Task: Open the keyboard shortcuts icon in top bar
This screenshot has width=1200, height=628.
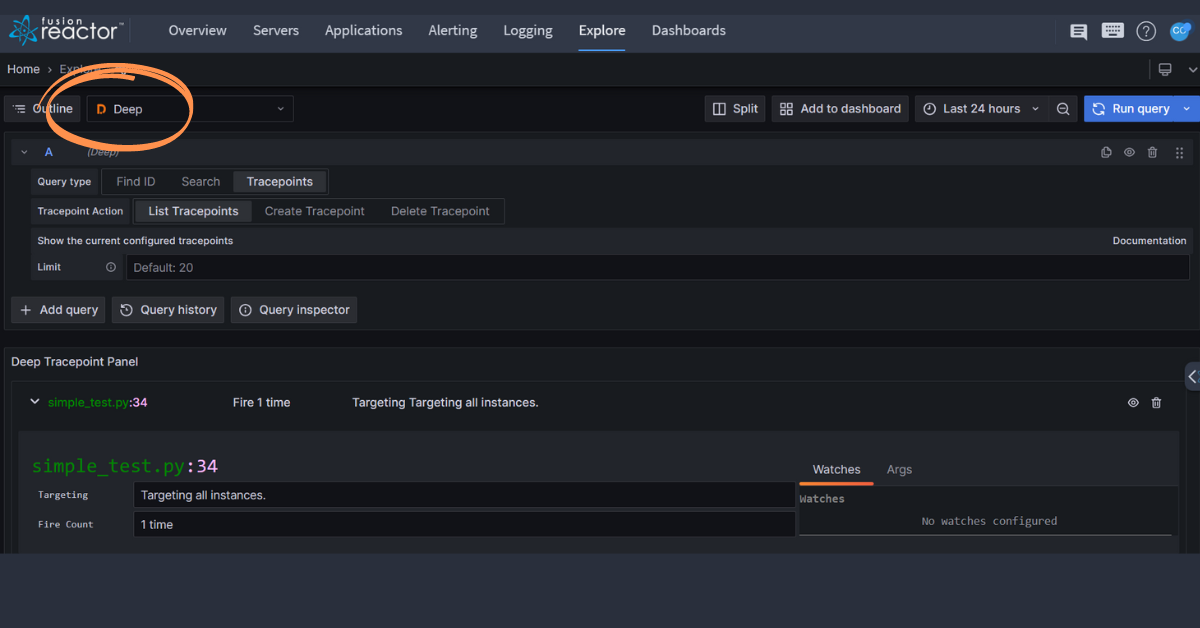Action: [x=1112, y=31]
